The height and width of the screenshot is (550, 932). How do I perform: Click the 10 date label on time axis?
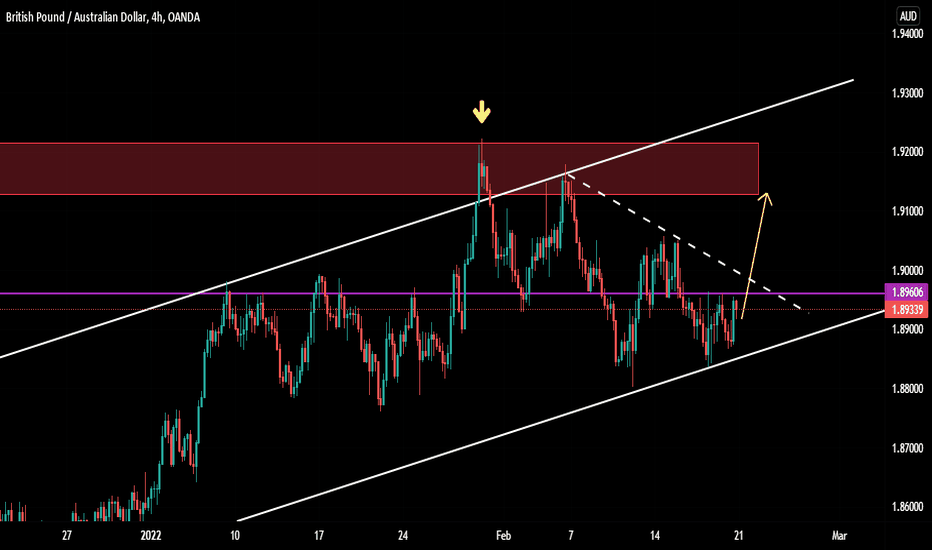tap(235, 536)
